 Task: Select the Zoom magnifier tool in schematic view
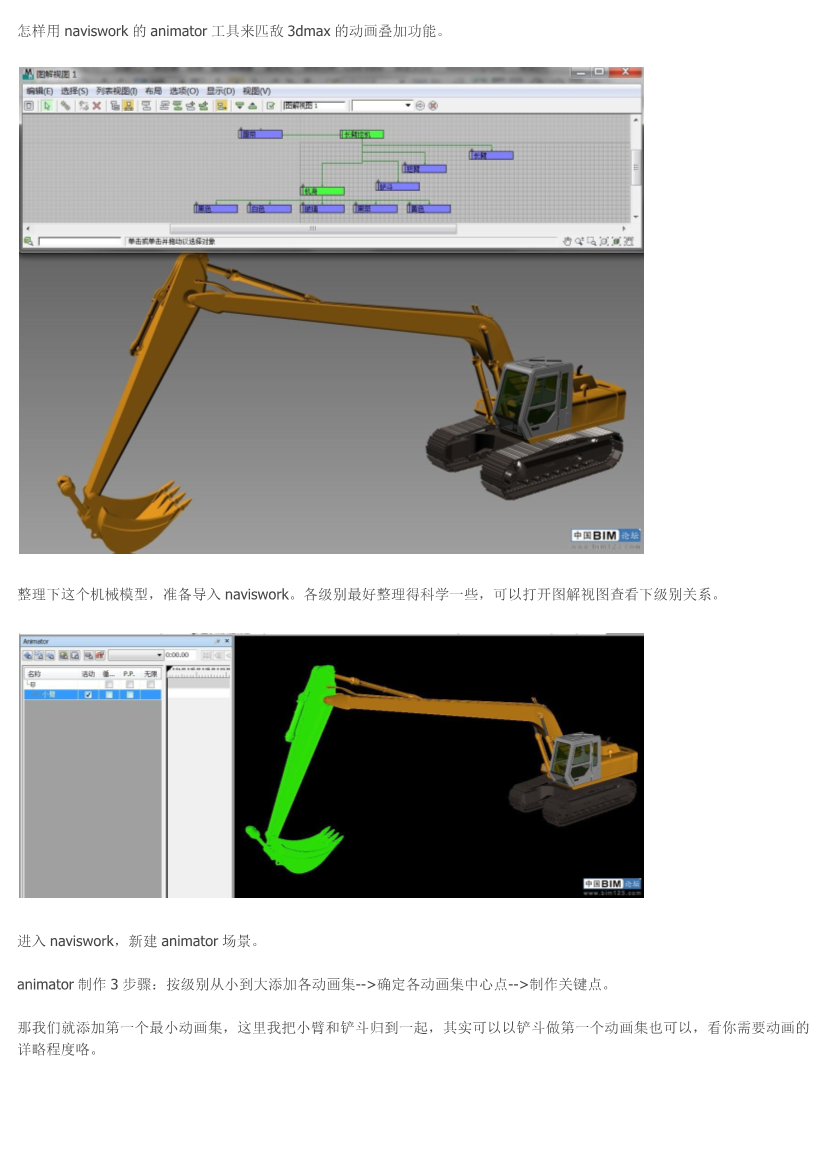tap(579, 242)
